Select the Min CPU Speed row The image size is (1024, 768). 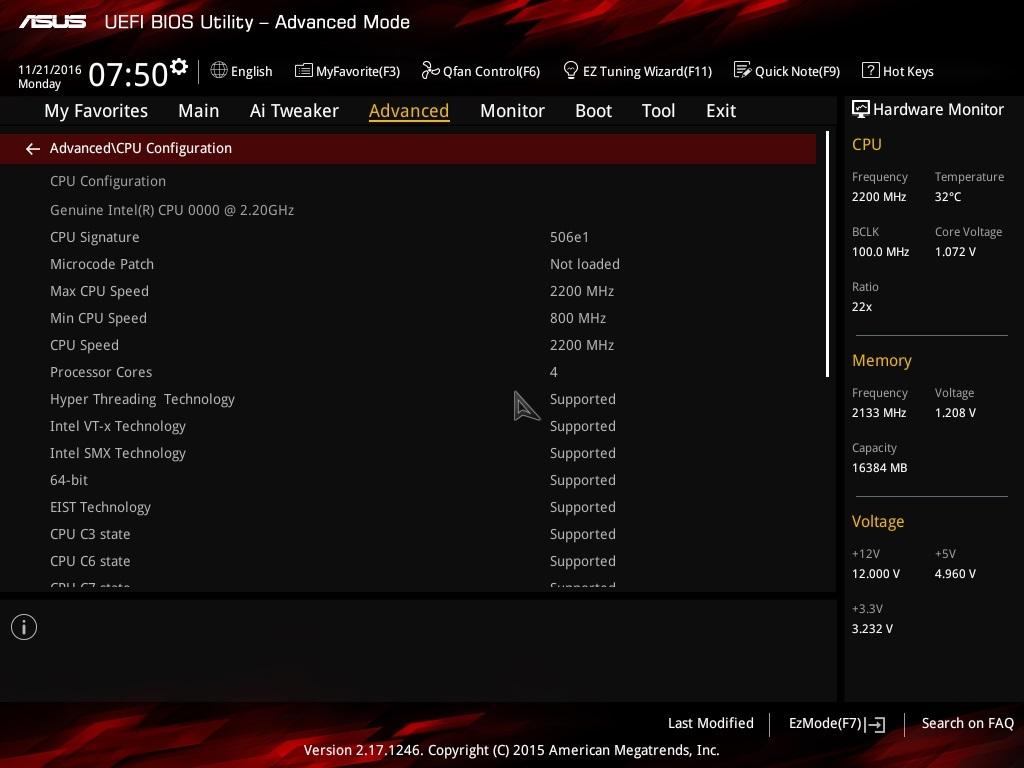tap(408, 318)
